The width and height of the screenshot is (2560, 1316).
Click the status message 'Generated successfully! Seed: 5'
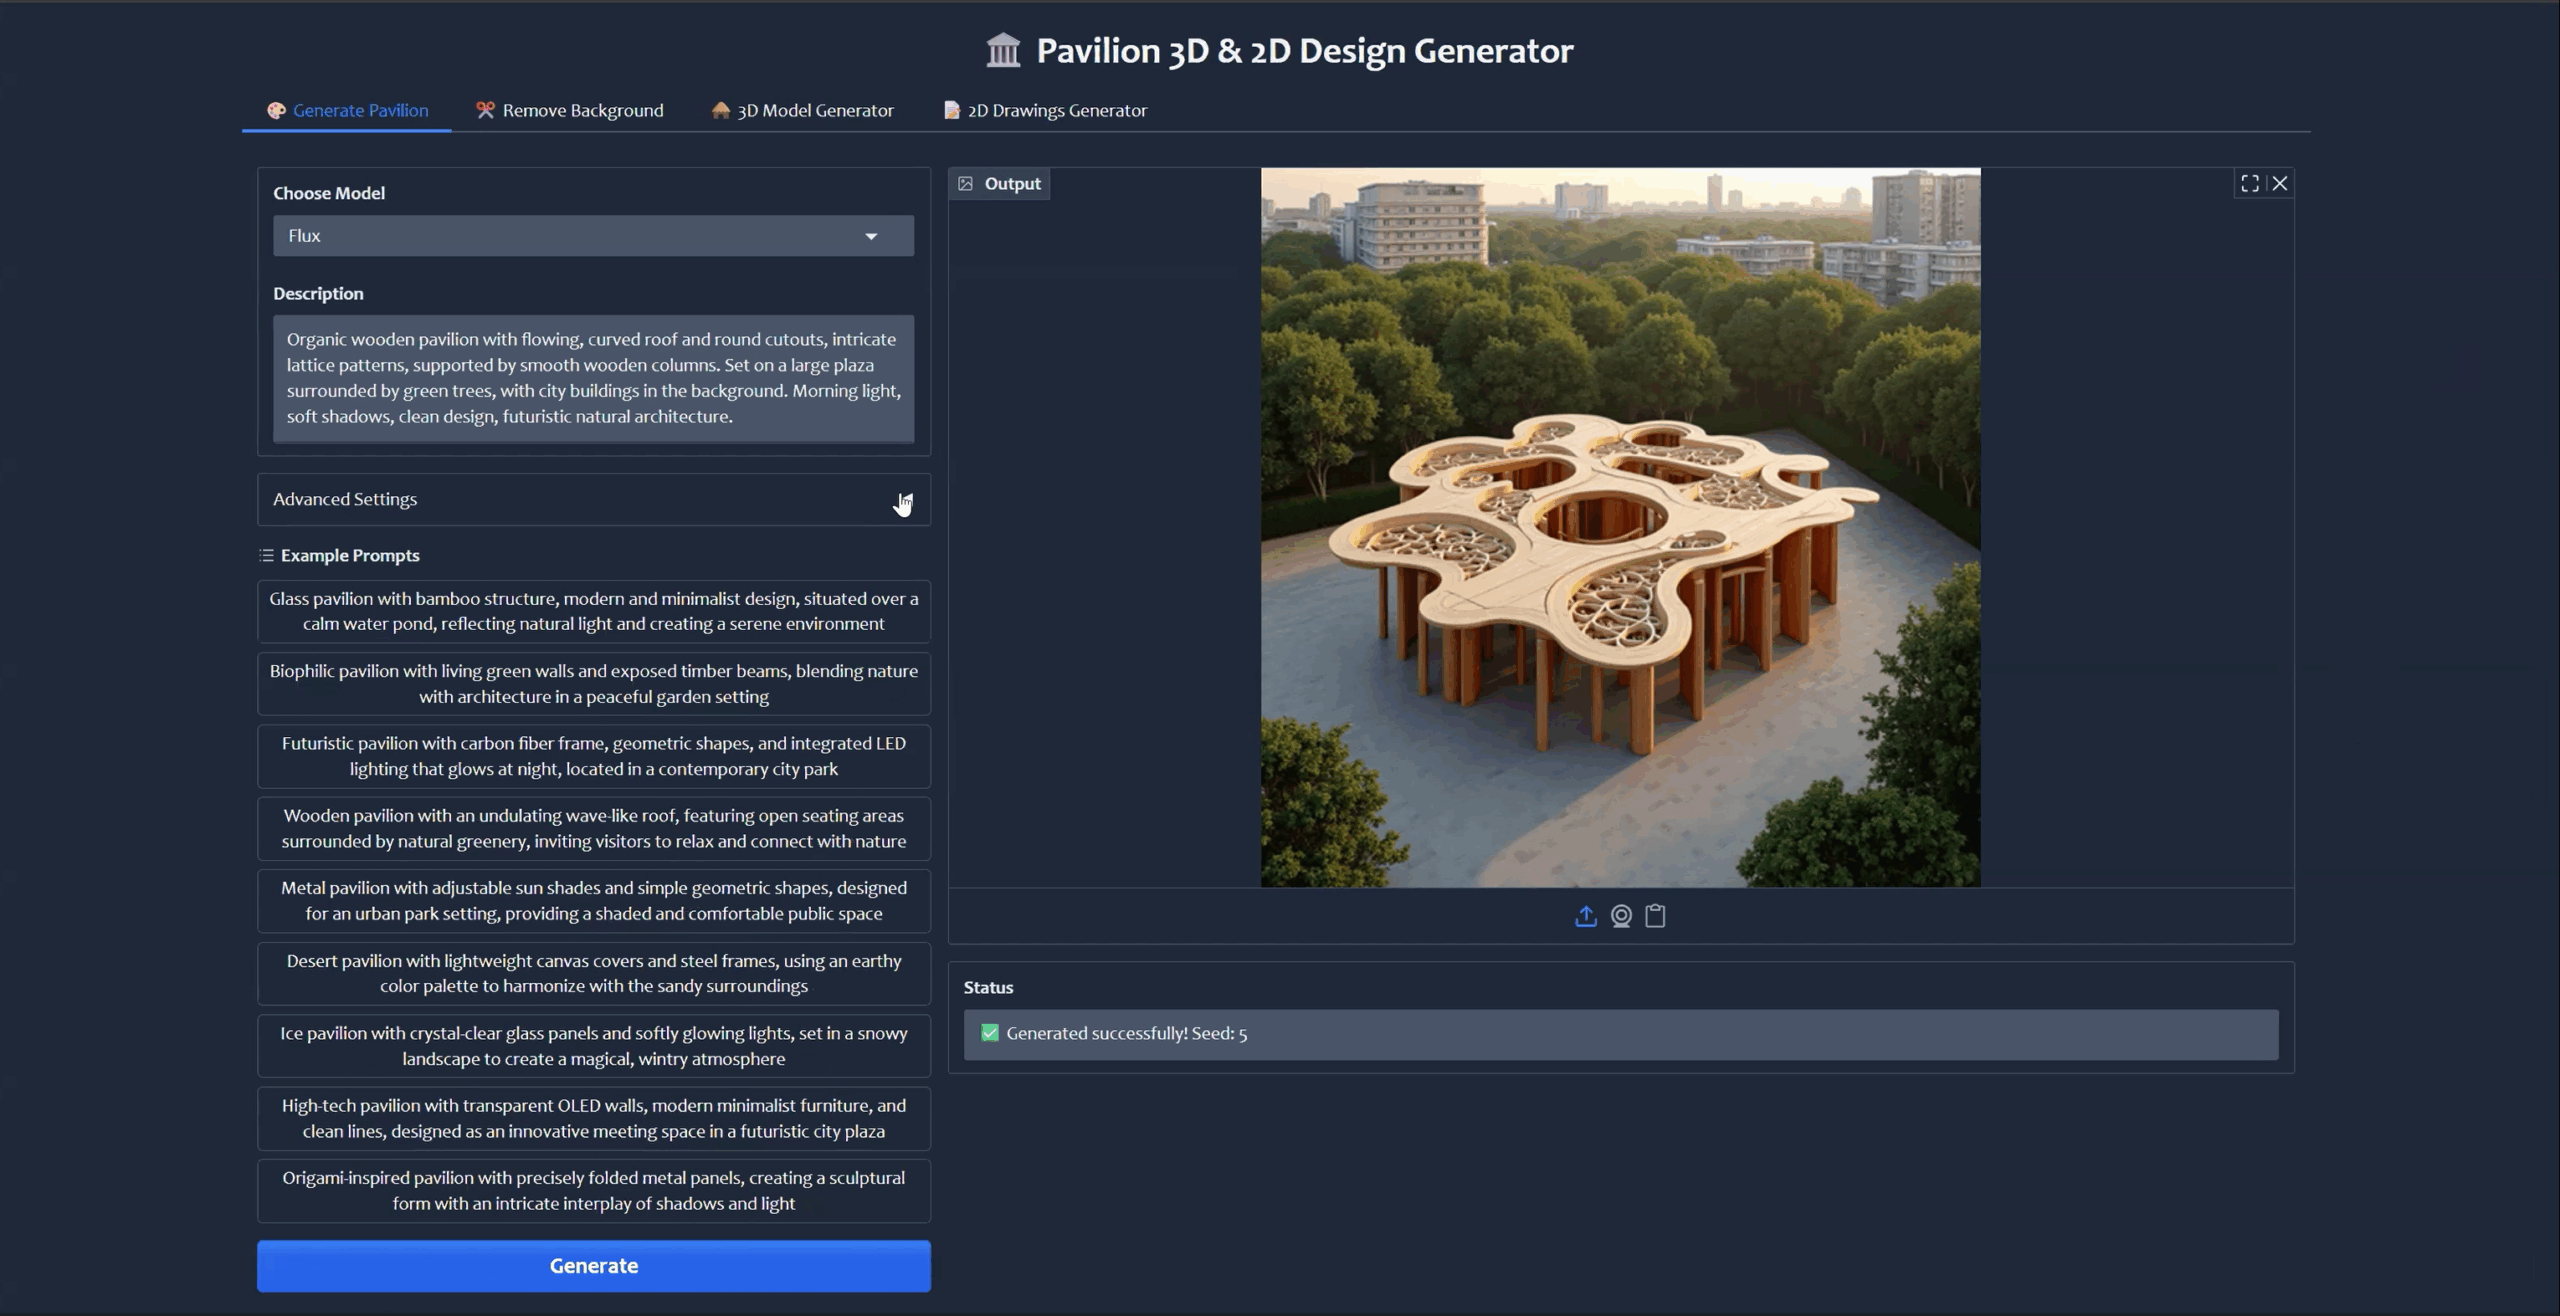[x=1126, y=1033]
